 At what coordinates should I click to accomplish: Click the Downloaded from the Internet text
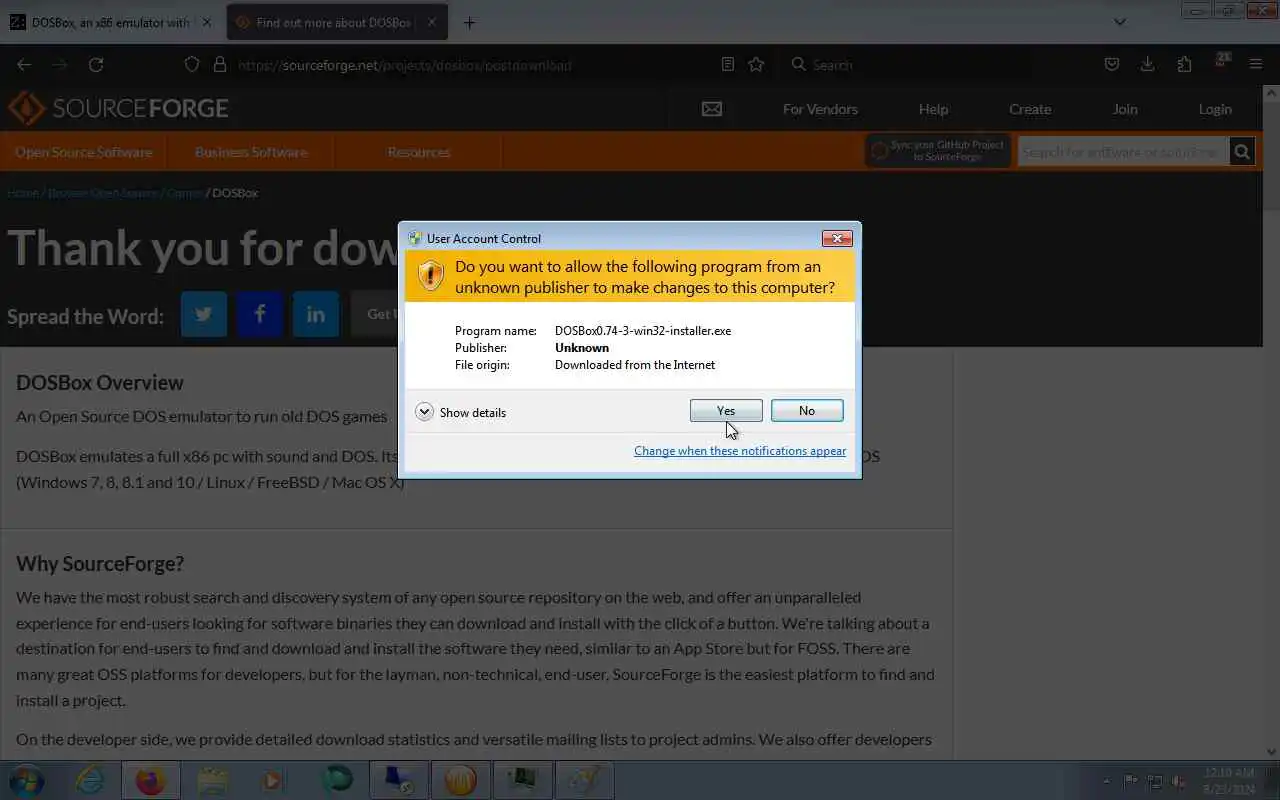click(x=635, y=365)
